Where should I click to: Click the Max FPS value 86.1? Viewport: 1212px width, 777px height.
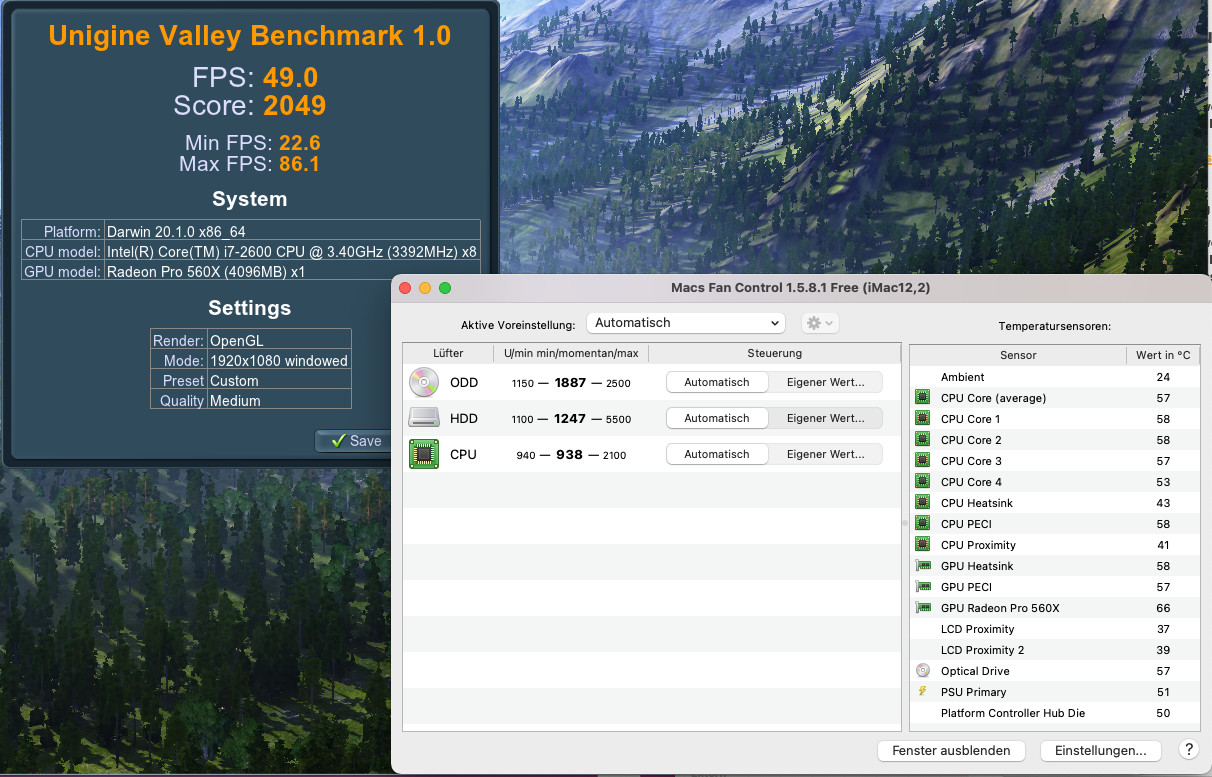click(300, 164)
